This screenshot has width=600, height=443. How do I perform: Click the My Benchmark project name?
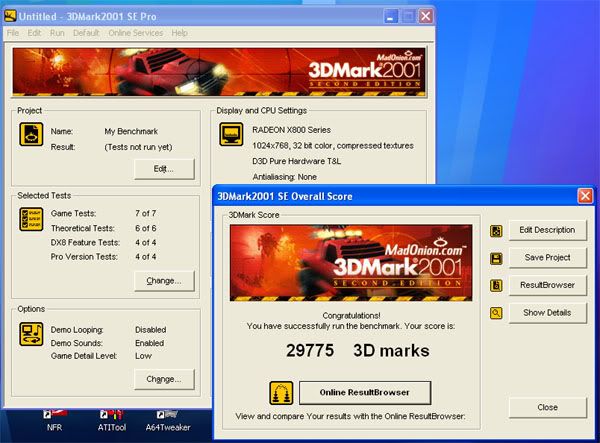[131, 132]
